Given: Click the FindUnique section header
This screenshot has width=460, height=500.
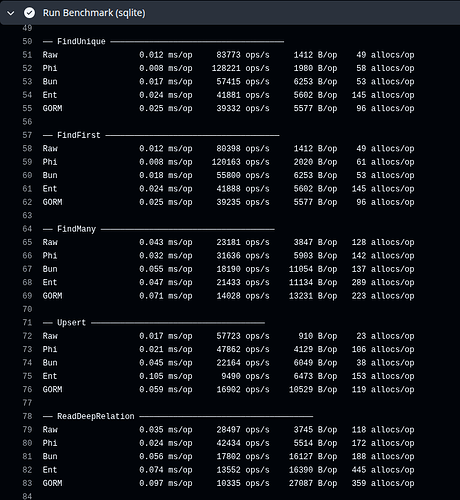Looking at the screenshot, I should click(163, 41).
